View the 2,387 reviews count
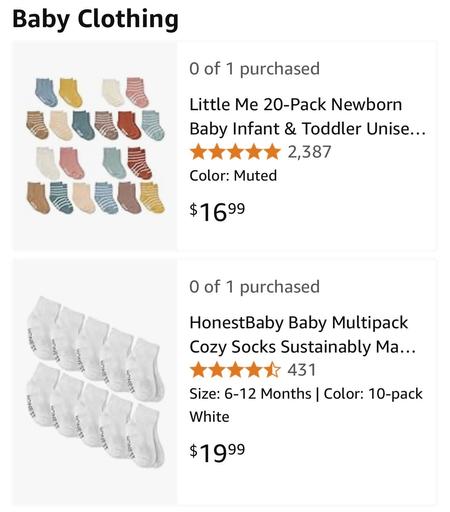 (x=309, y=152)
